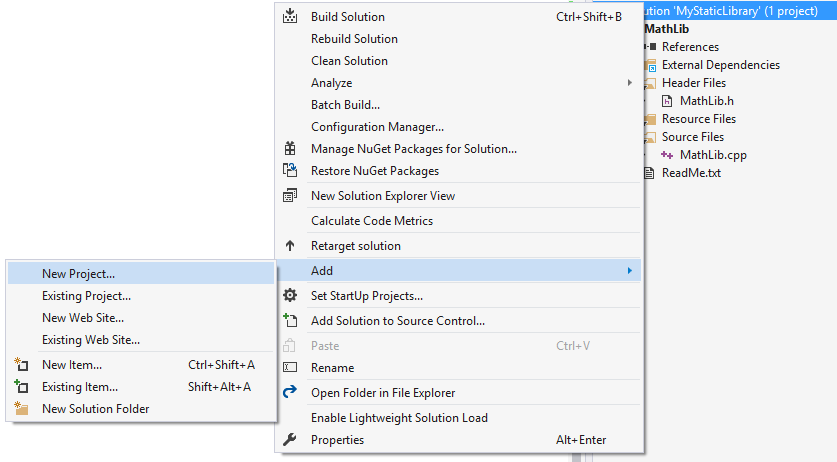Screen dimensions: 837x462
Task: Choose Existing Project... in the submenu
Action: (x=86, y=296)
